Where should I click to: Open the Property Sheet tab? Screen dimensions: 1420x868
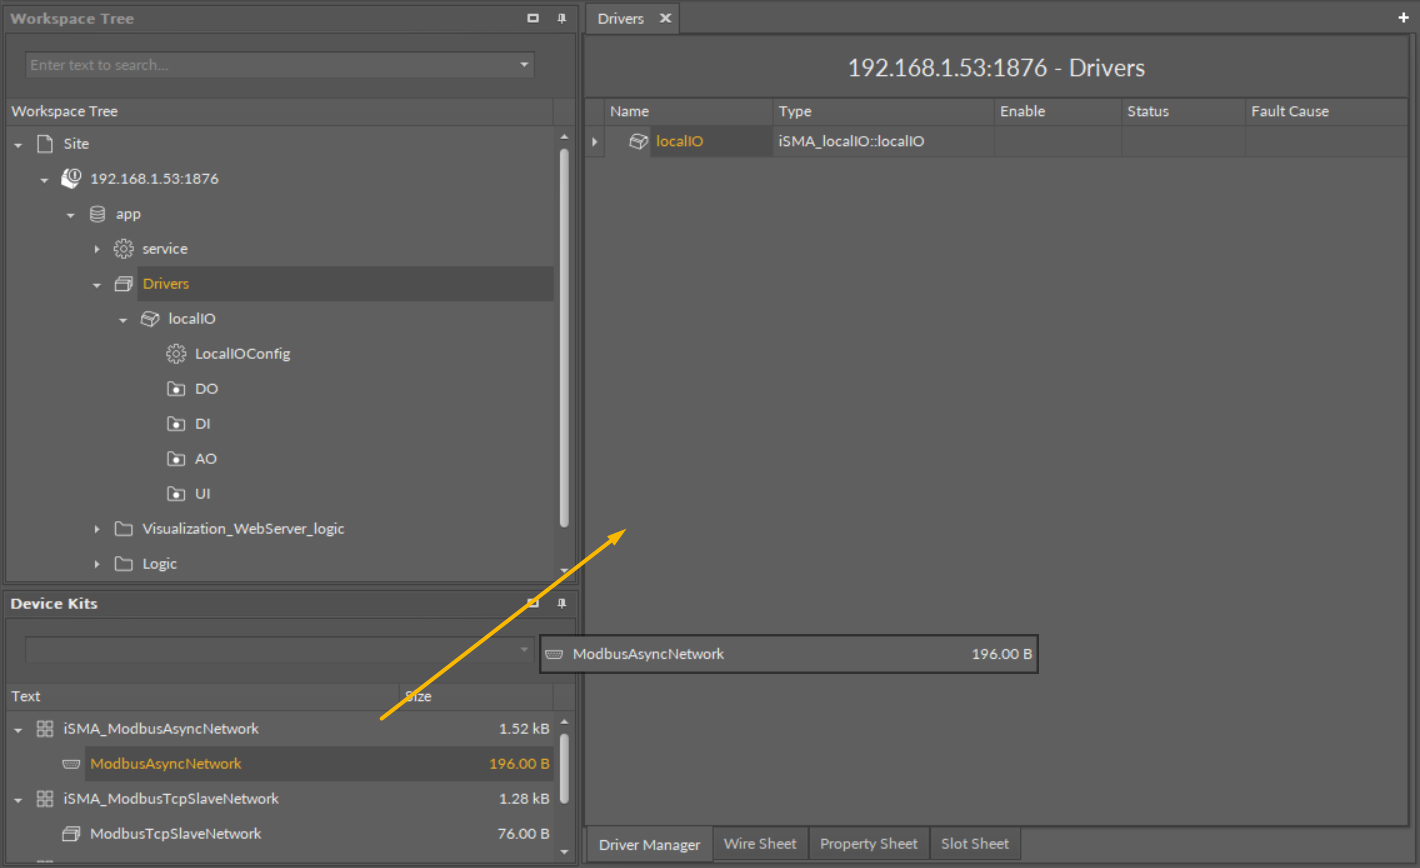tap(868, 844)
